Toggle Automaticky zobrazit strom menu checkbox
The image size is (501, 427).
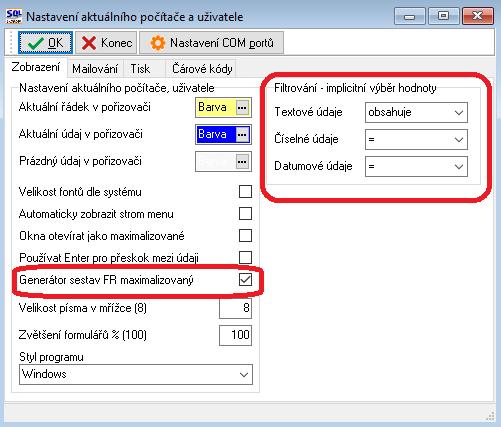(x=245, y=214)
